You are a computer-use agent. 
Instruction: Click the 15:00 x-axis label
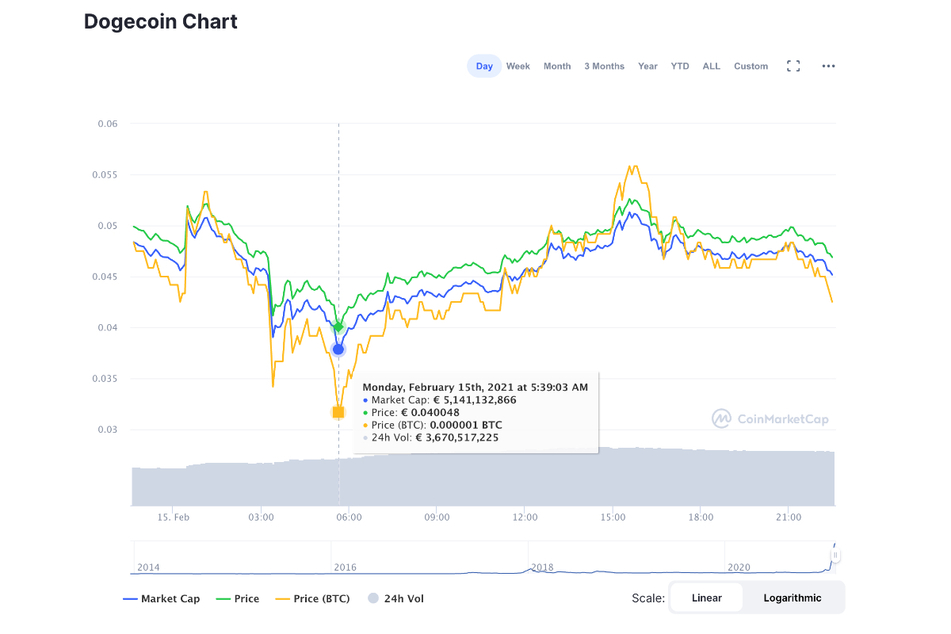[x=613, y=518]
